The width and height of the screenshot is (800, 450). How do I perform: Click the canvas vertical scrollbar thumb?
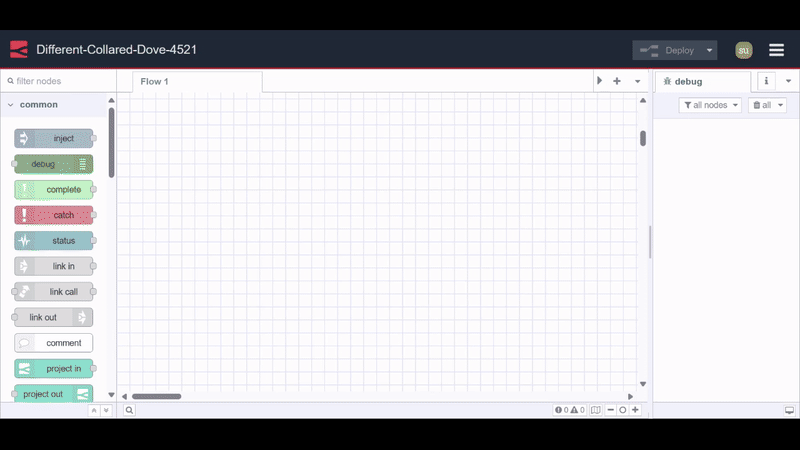coord(643,138)
